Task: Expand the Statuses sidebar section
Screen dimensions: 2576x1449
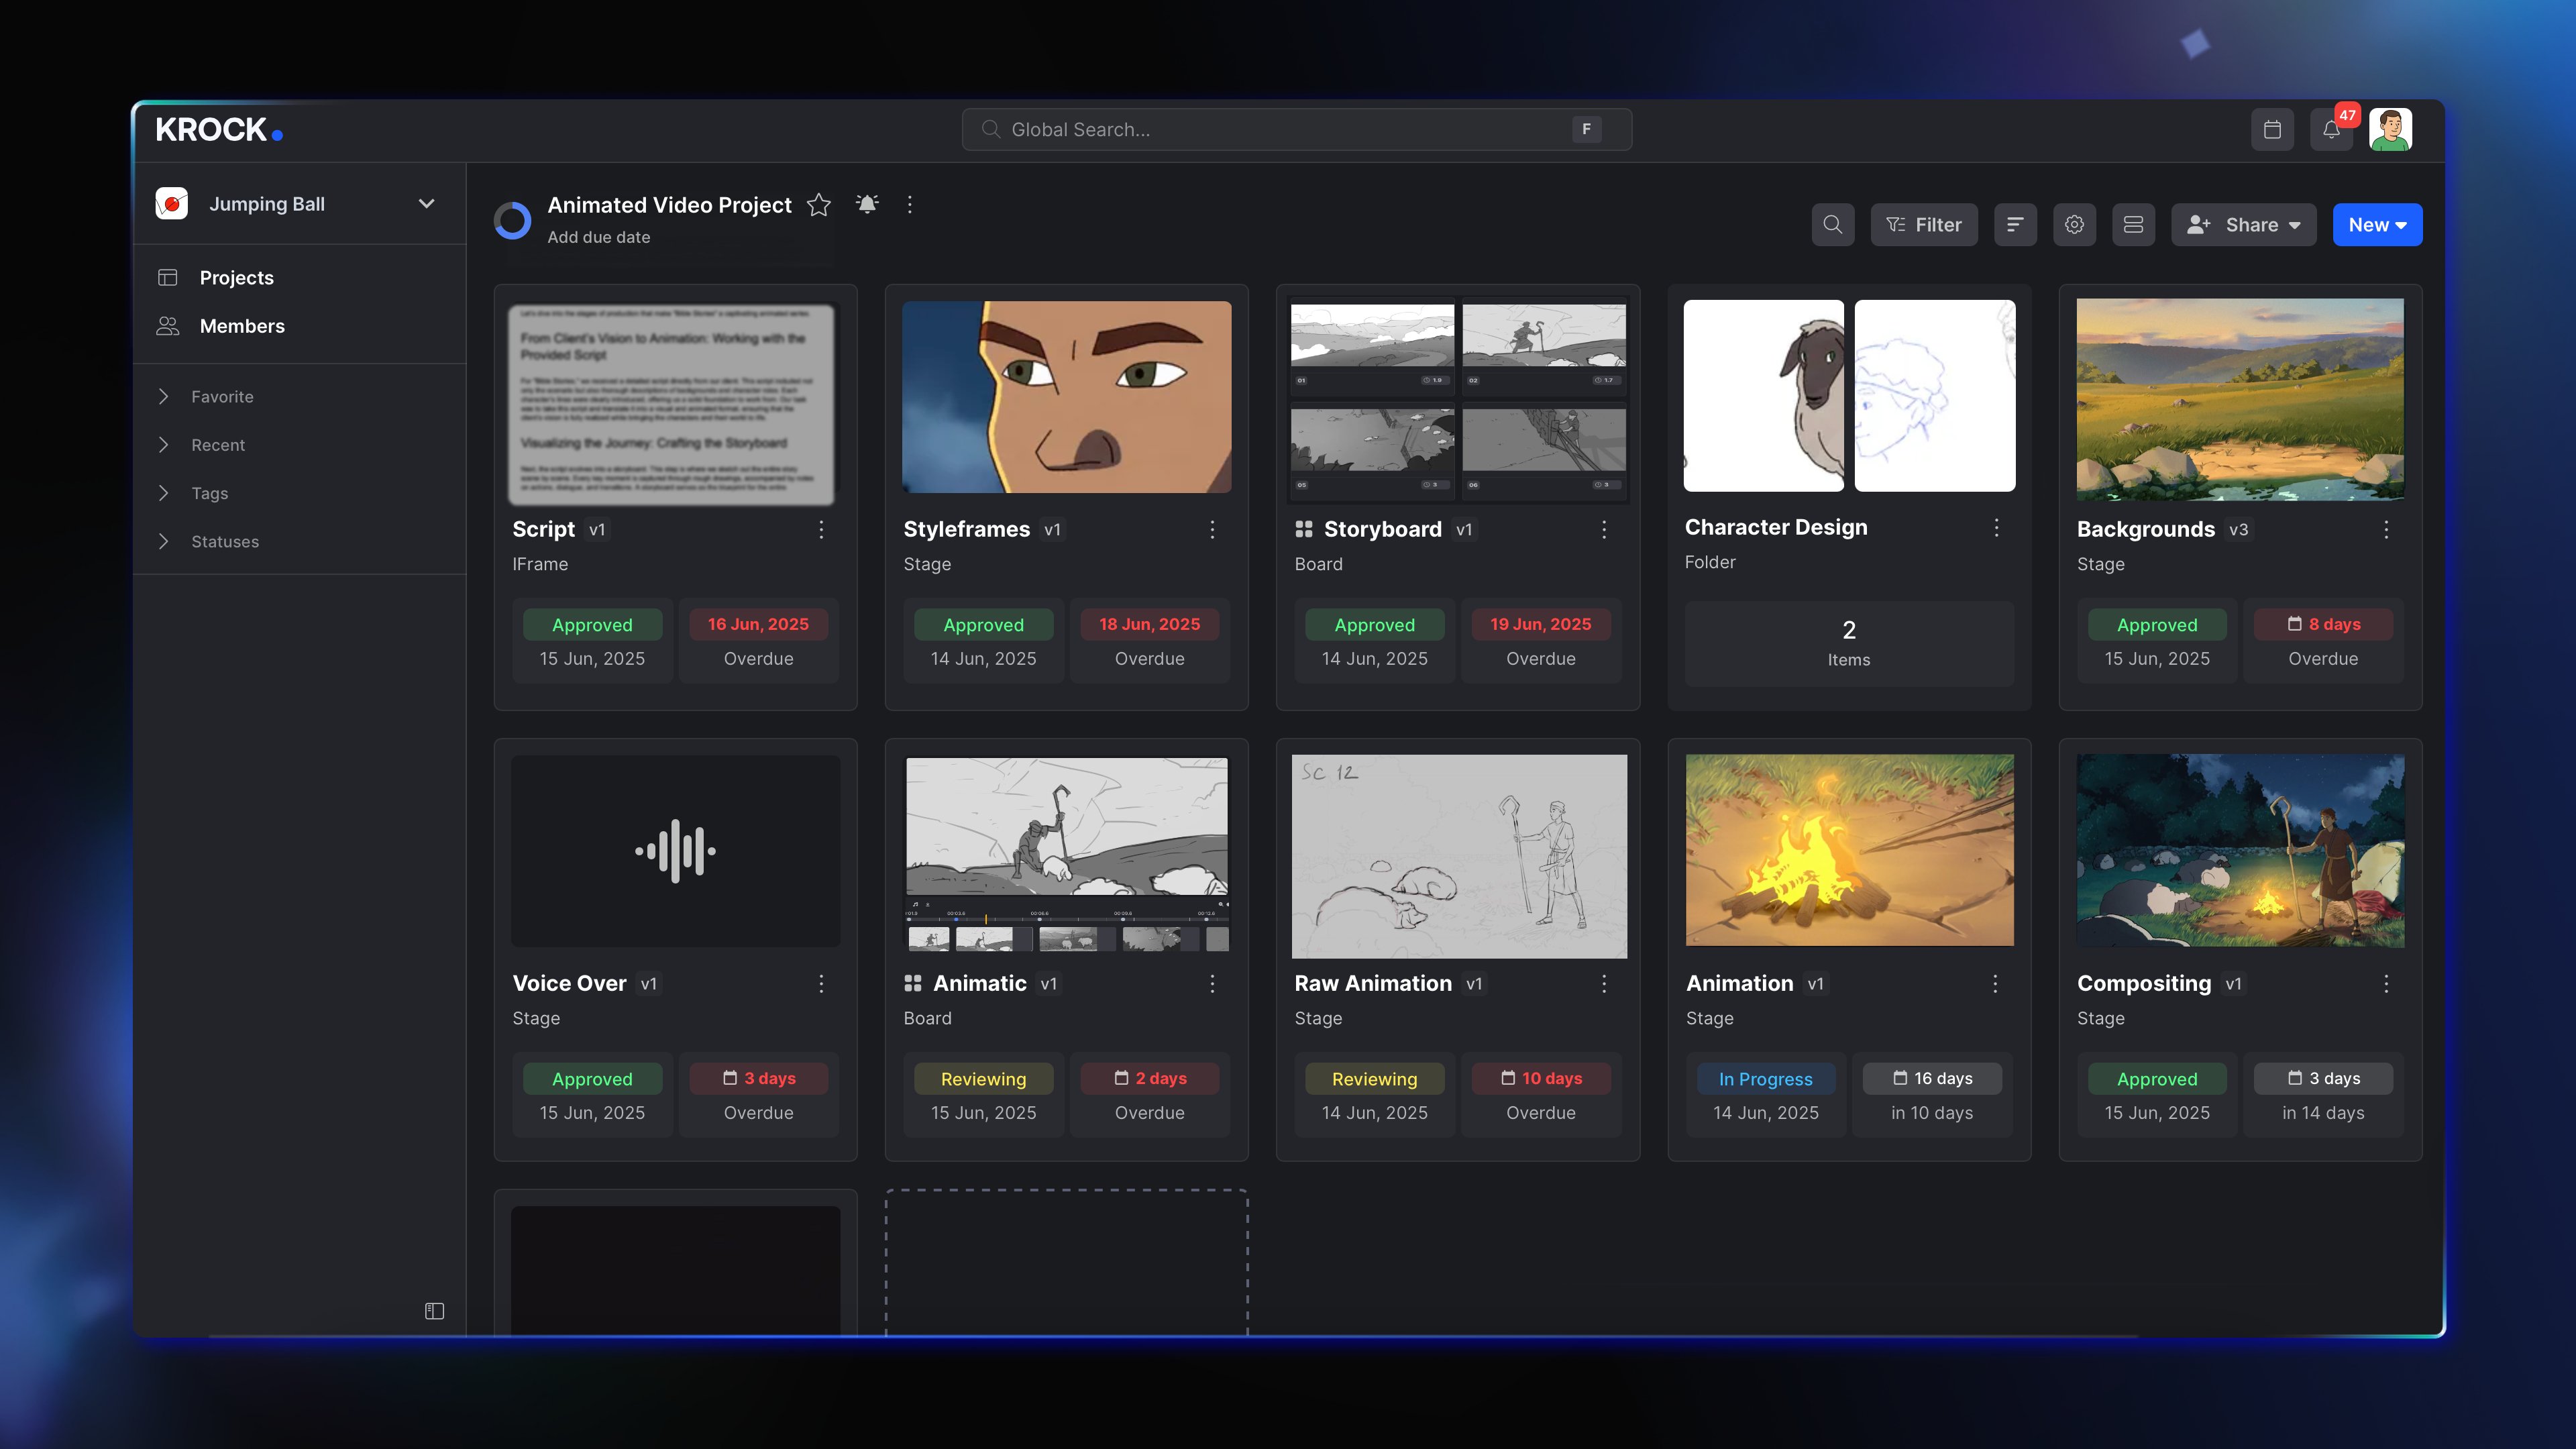Action: pos(225,542)
